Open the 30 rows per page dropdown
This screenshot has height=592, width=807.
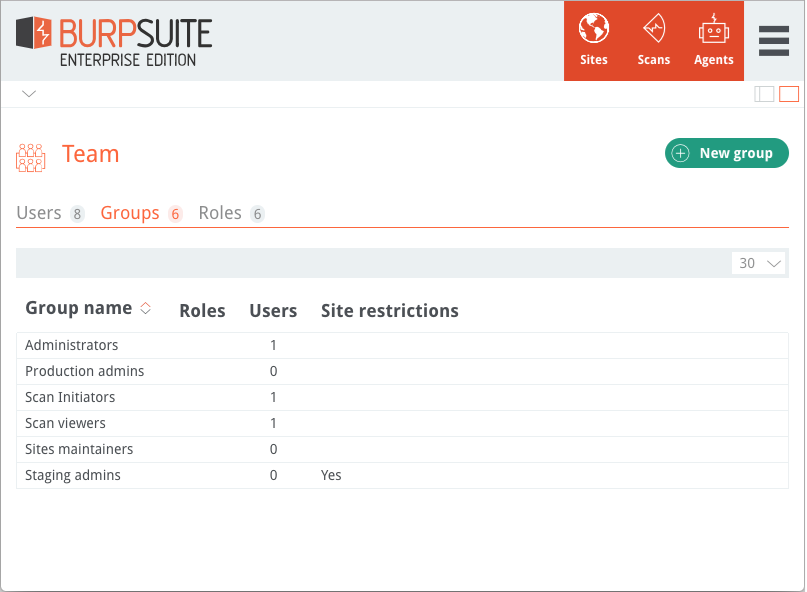[x=759, y=263]
